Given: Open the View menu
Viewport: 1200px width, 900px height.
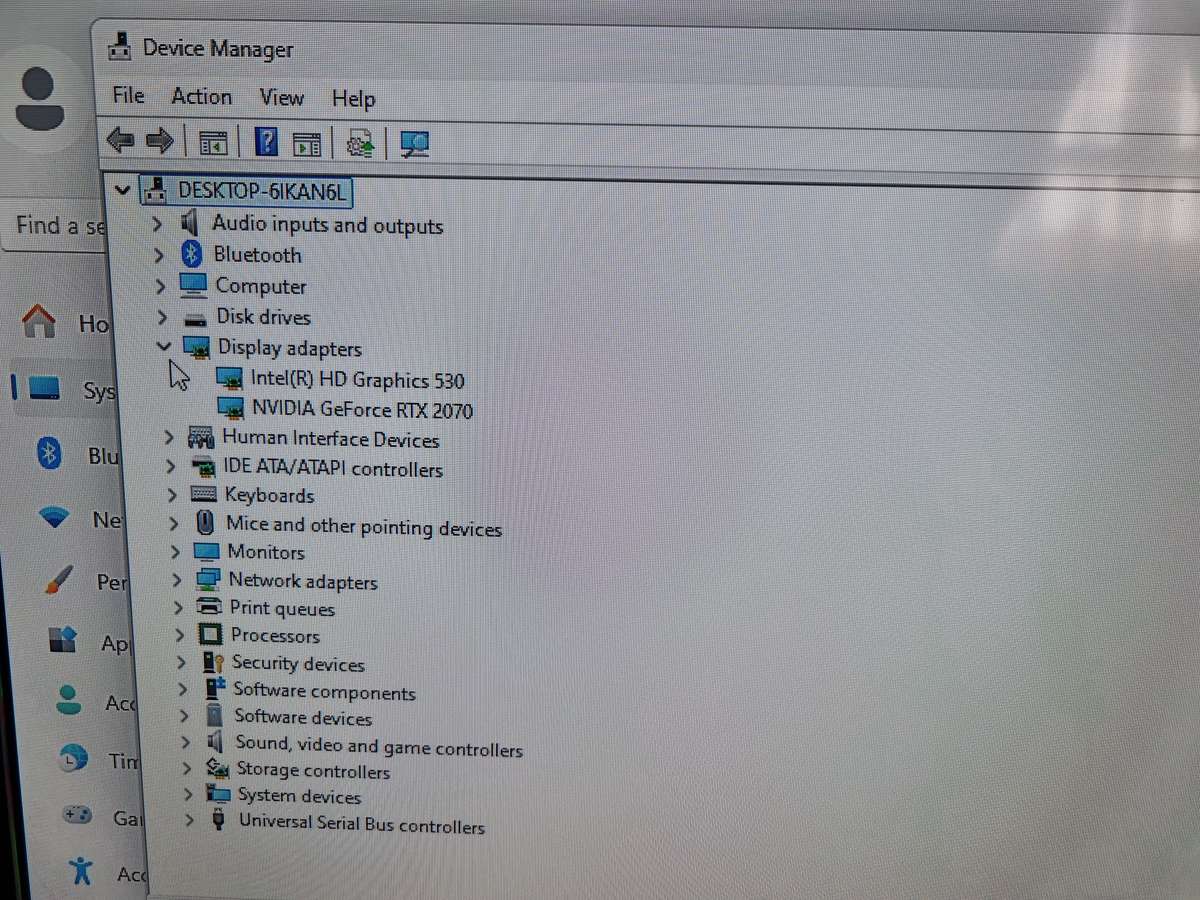Looking at the screenshot, I should (x=281, y=97).
